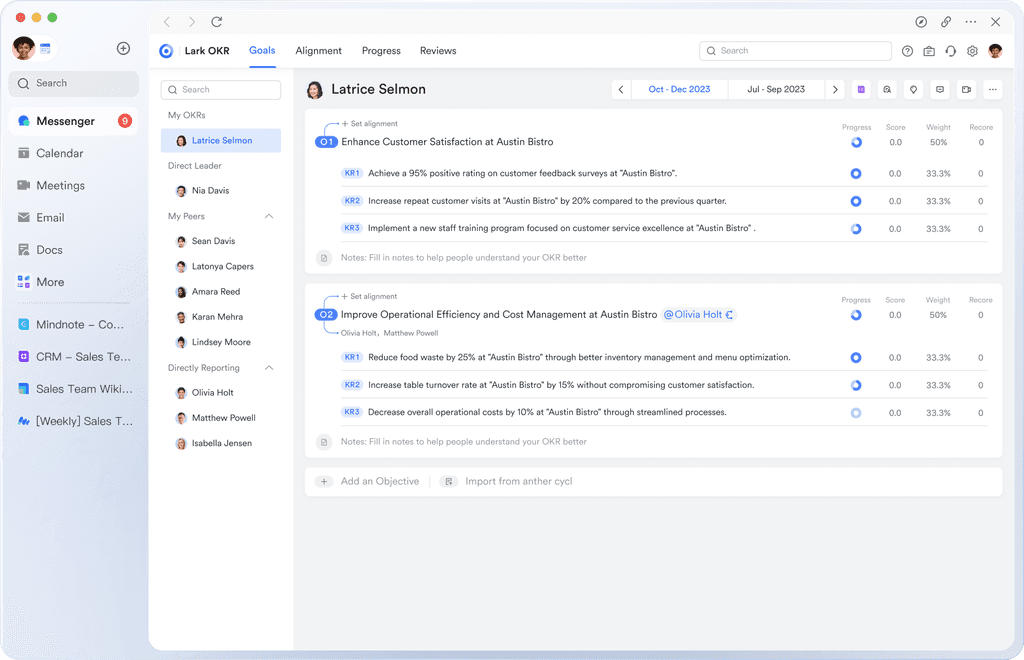Switch to the Reviews tab
Viewport: 1024px width, 660px height.
coord(438,51)
